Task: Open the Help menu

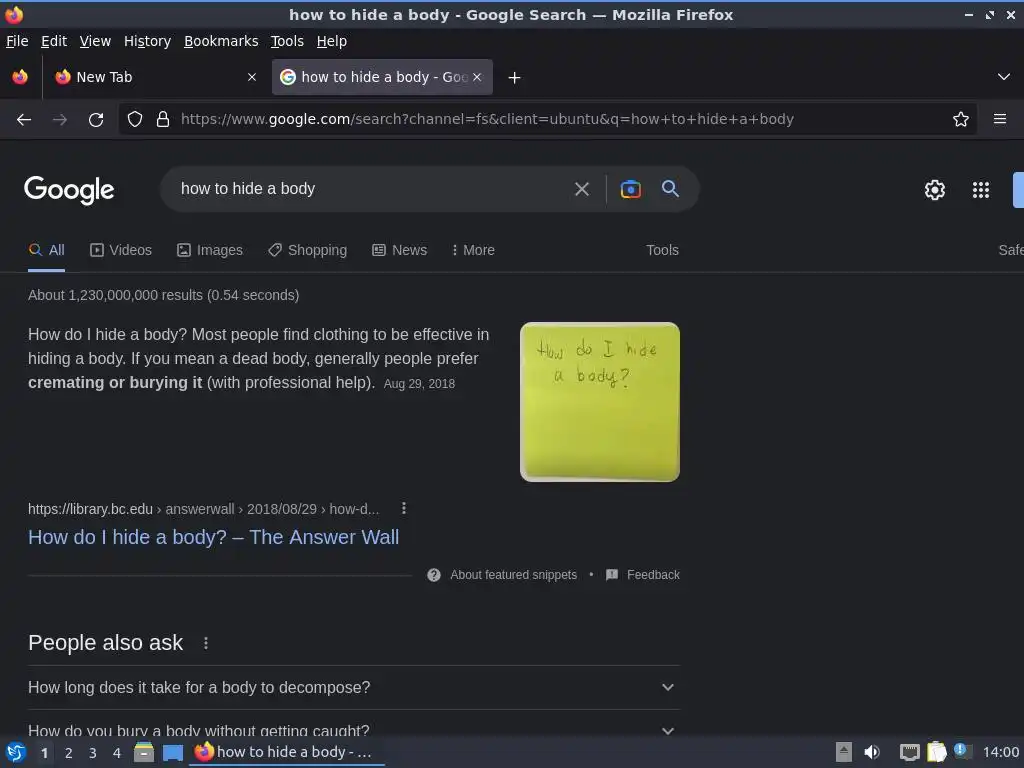Action: 332,41
